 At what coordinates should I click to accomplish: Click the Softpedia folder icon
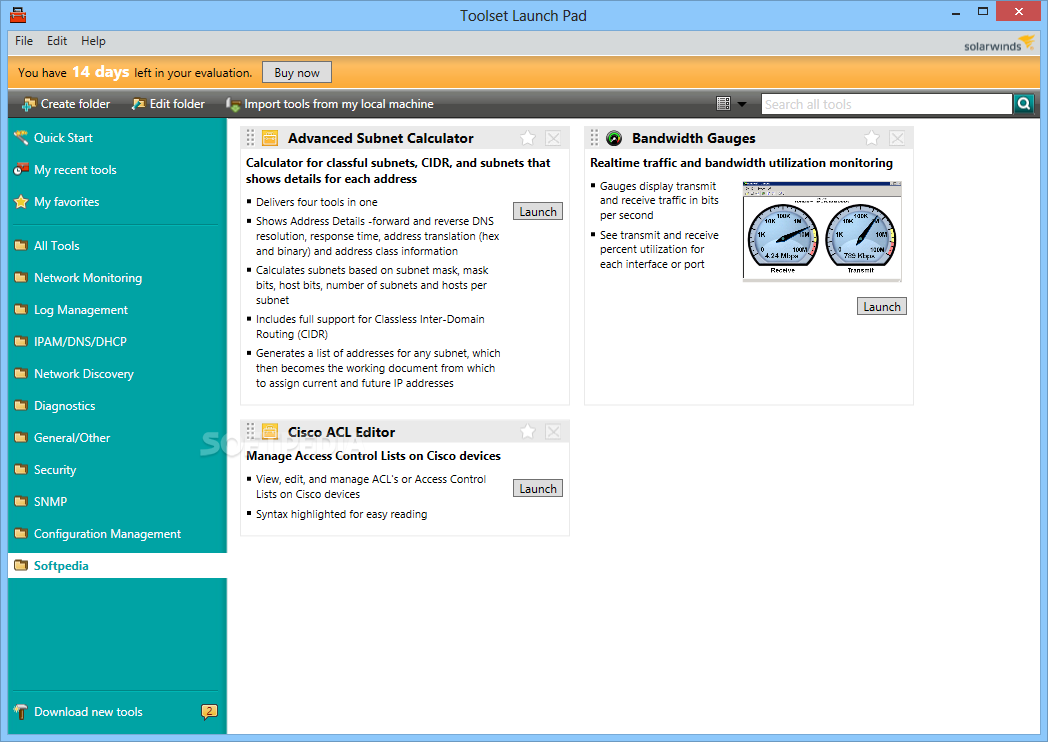(21, 566)
